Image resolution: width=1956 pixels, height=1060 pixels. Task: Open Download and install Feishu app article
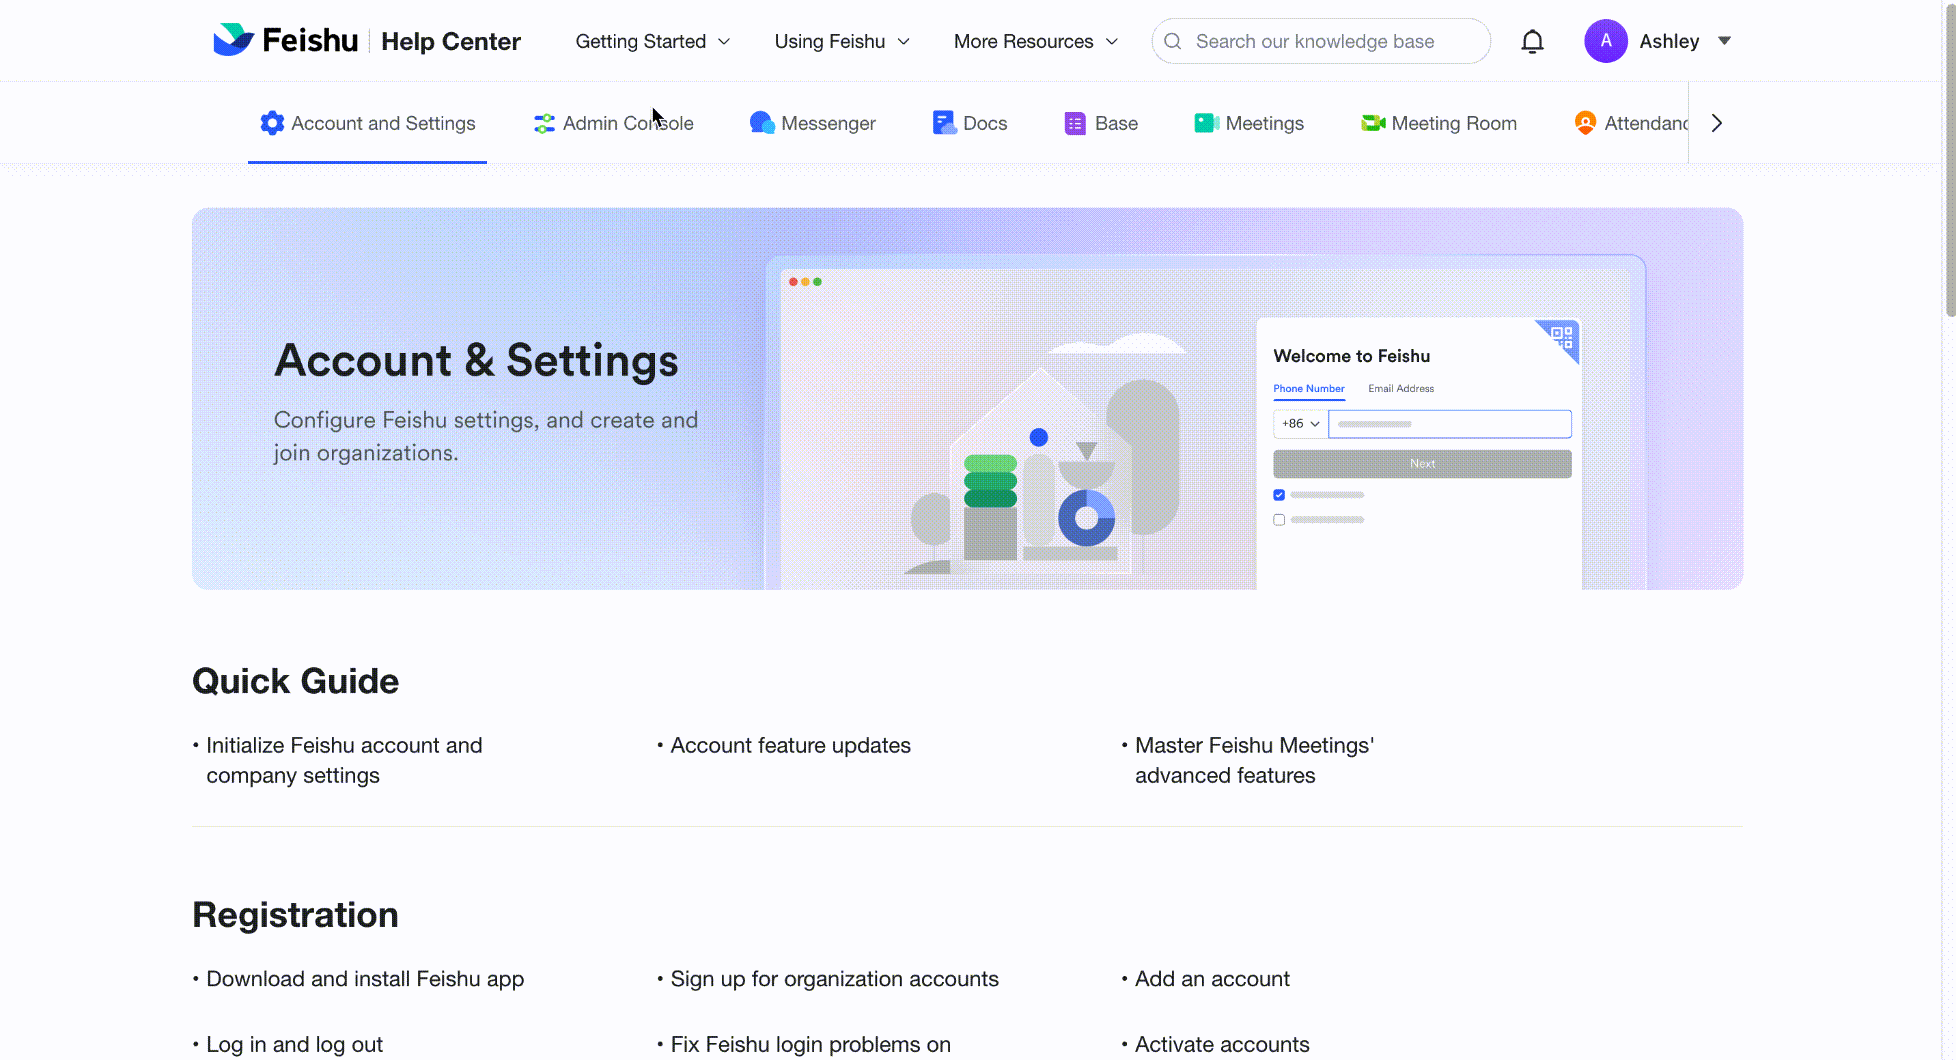[365, 979]
